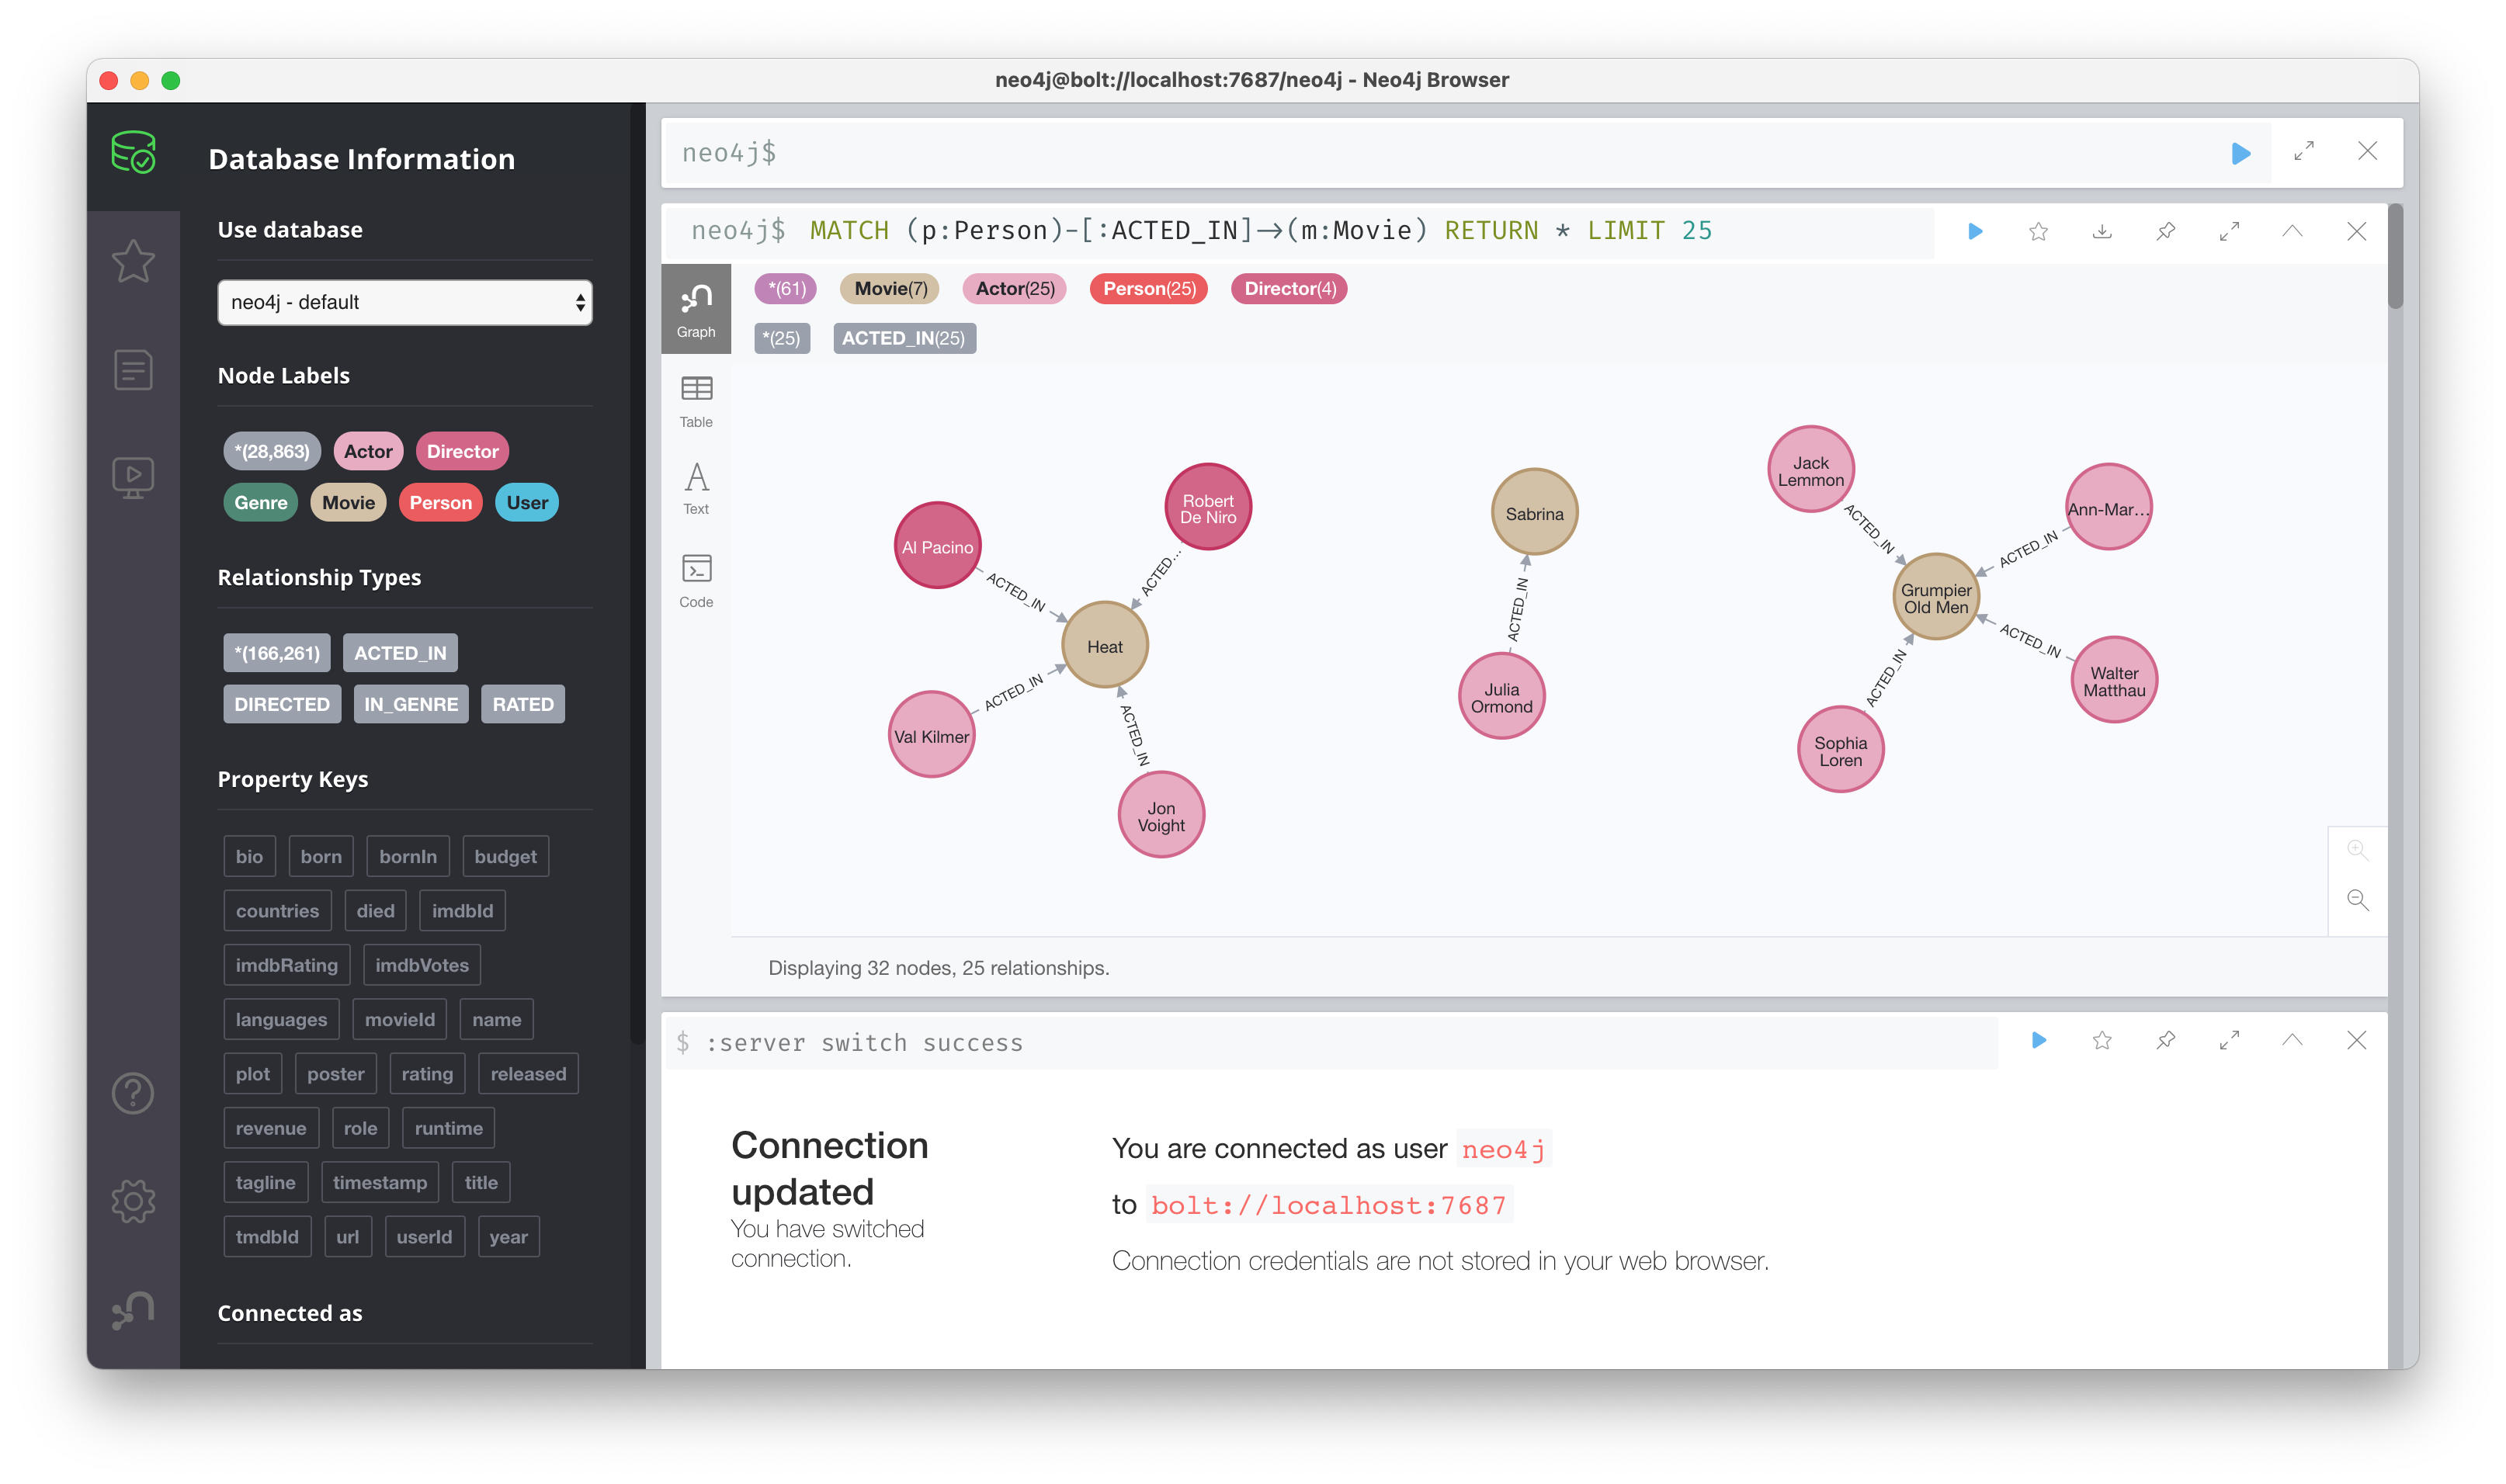The height and width of the screenshot is (1484, 2506).
Task: Select the Director node label in sidebar
Action: click(462, 452)
